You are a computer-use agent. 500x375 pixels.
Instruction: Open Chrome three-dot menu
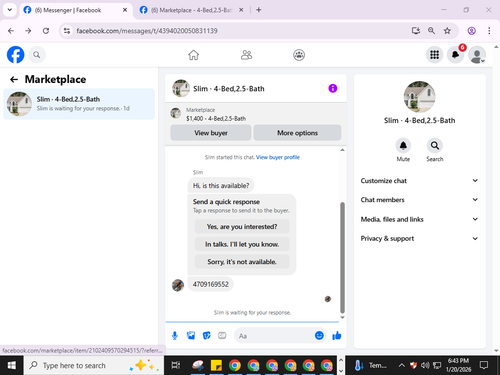coord(489,31)
